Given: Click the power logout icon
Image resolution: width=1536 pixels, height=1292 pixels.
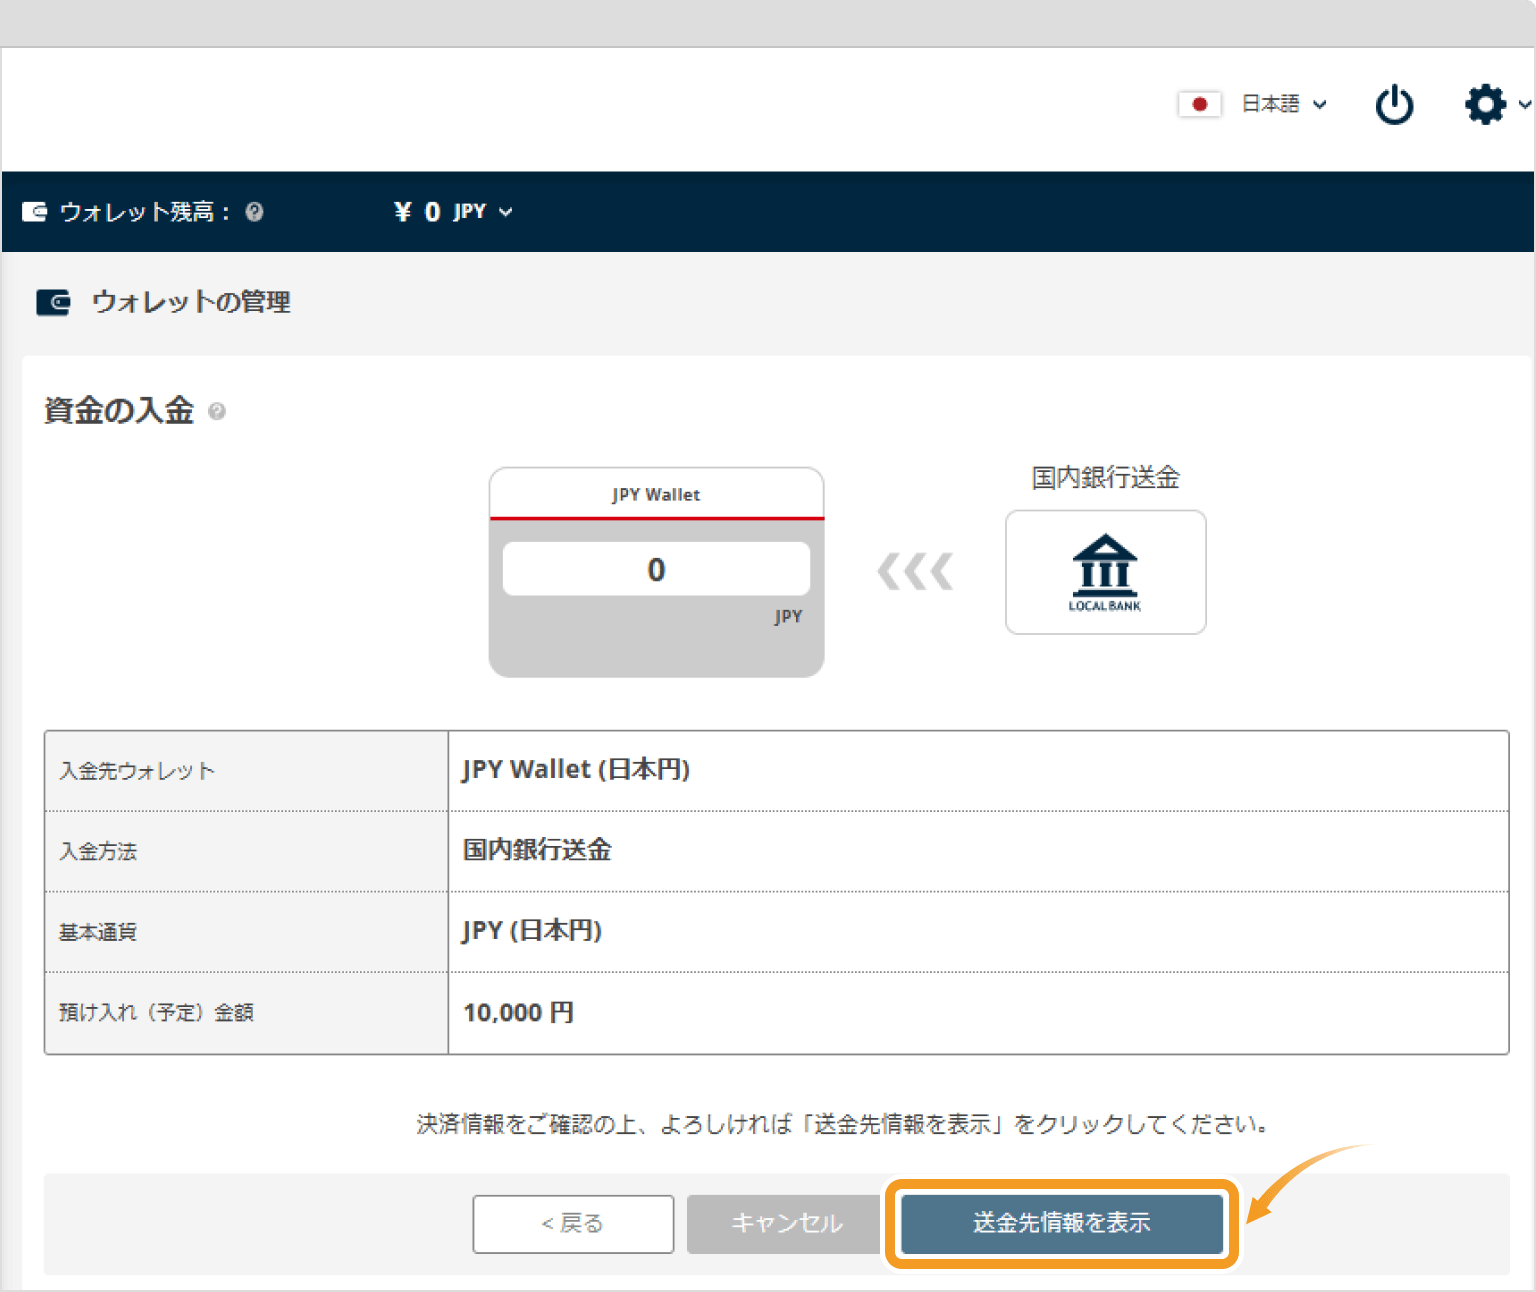Looking at the screenshot, I should (x=1394, y=105).
